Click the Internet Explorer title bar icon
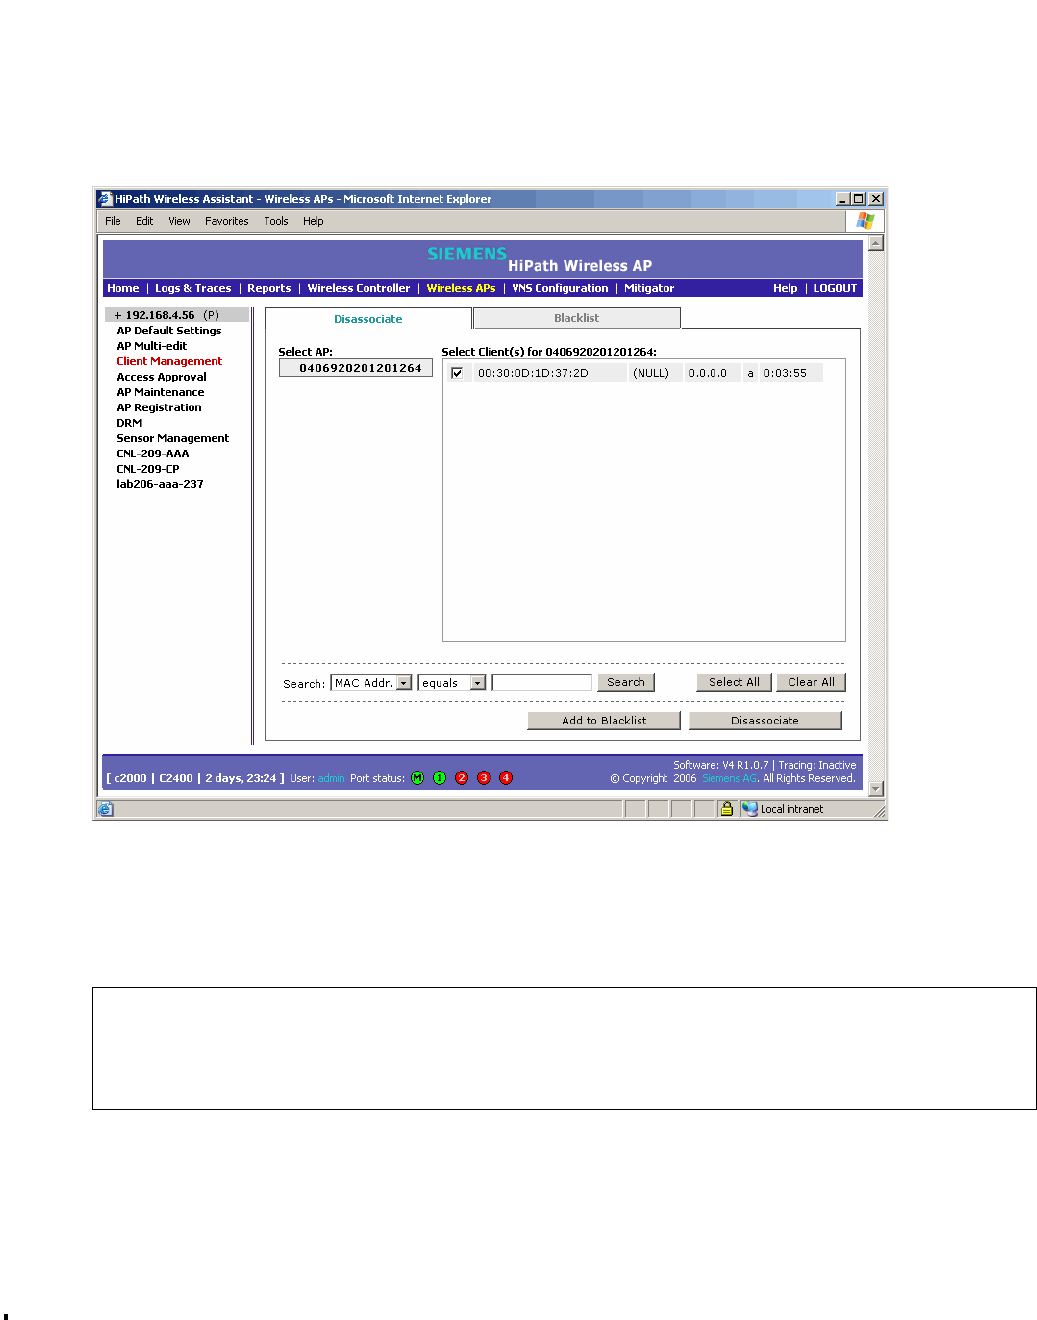The height and width of the screenshot is (1320, 1037). tap(104, 199)
